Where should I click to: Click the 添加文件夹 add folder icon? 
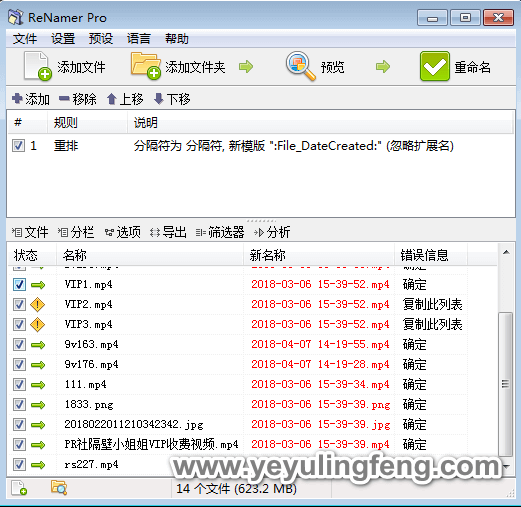[x=146, y=66]
